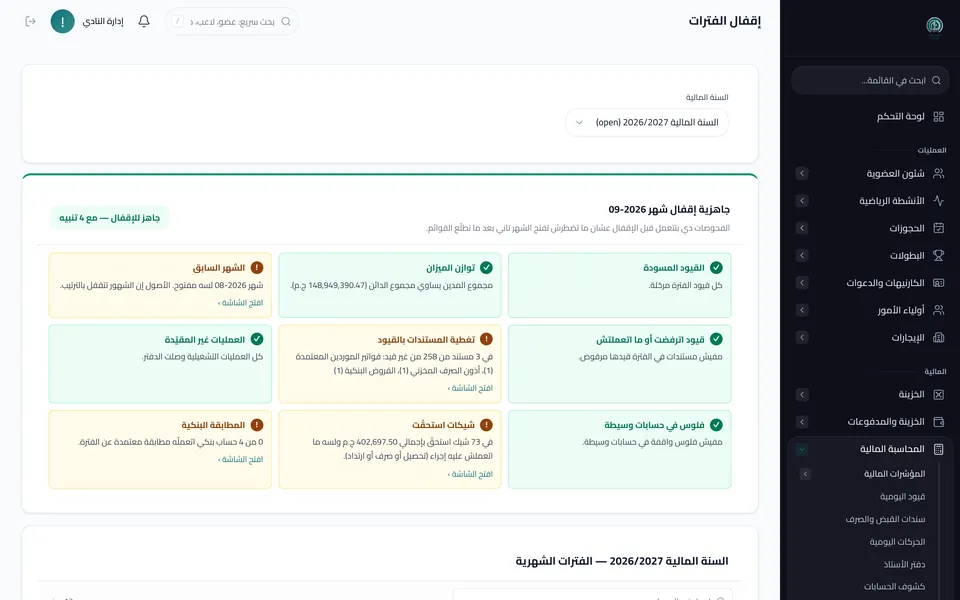Expand the الأنشطة الرياضية sidebar section
960x600 pixels.
click(802, 201)
